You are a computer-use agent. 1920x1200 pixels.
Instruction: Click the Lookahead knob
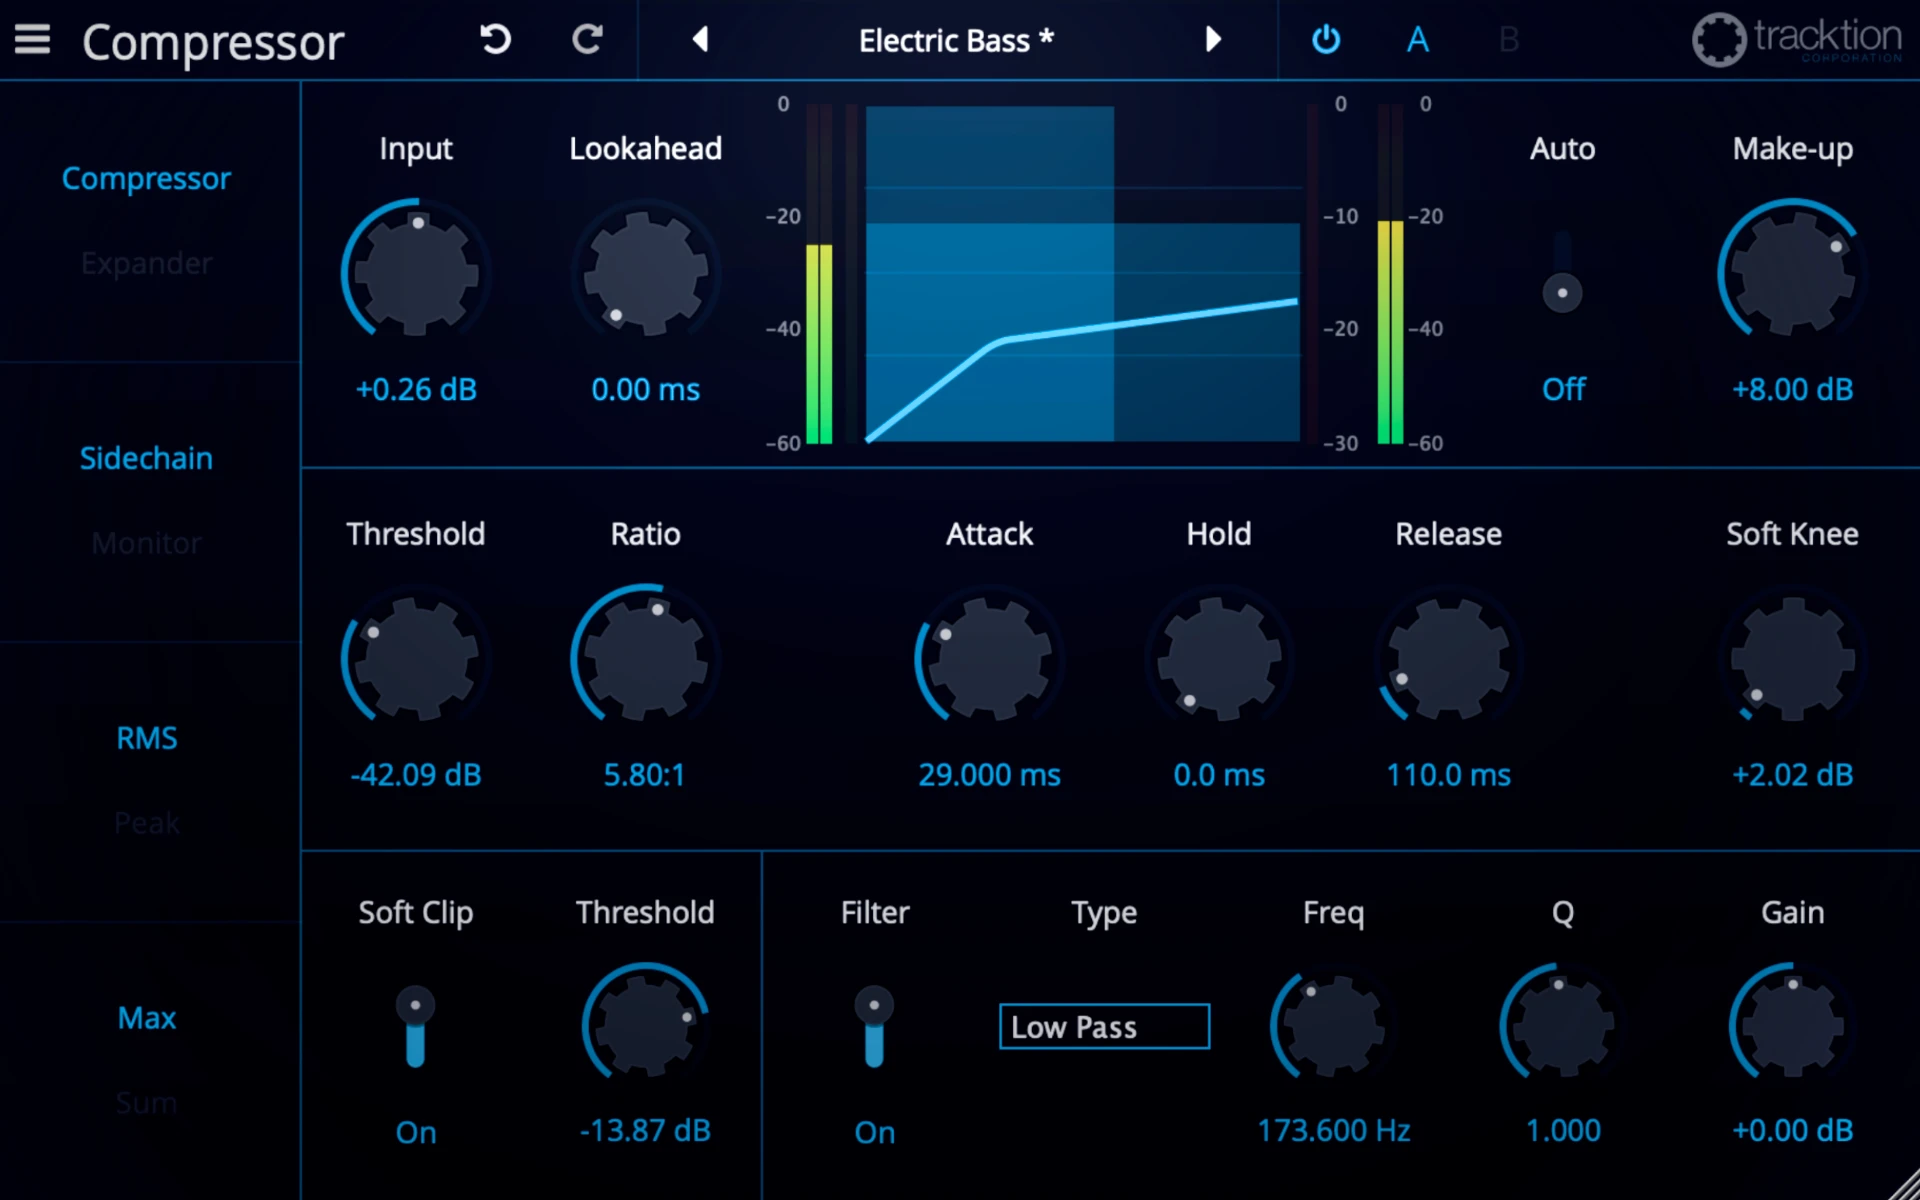coord(646,272)
